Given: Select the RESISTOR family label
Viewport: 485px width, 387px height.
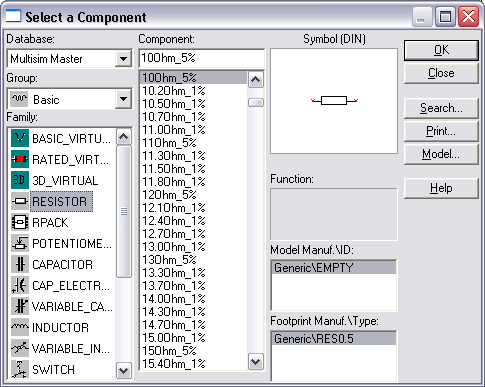Looking at the screenshot, I should point(61,201).
